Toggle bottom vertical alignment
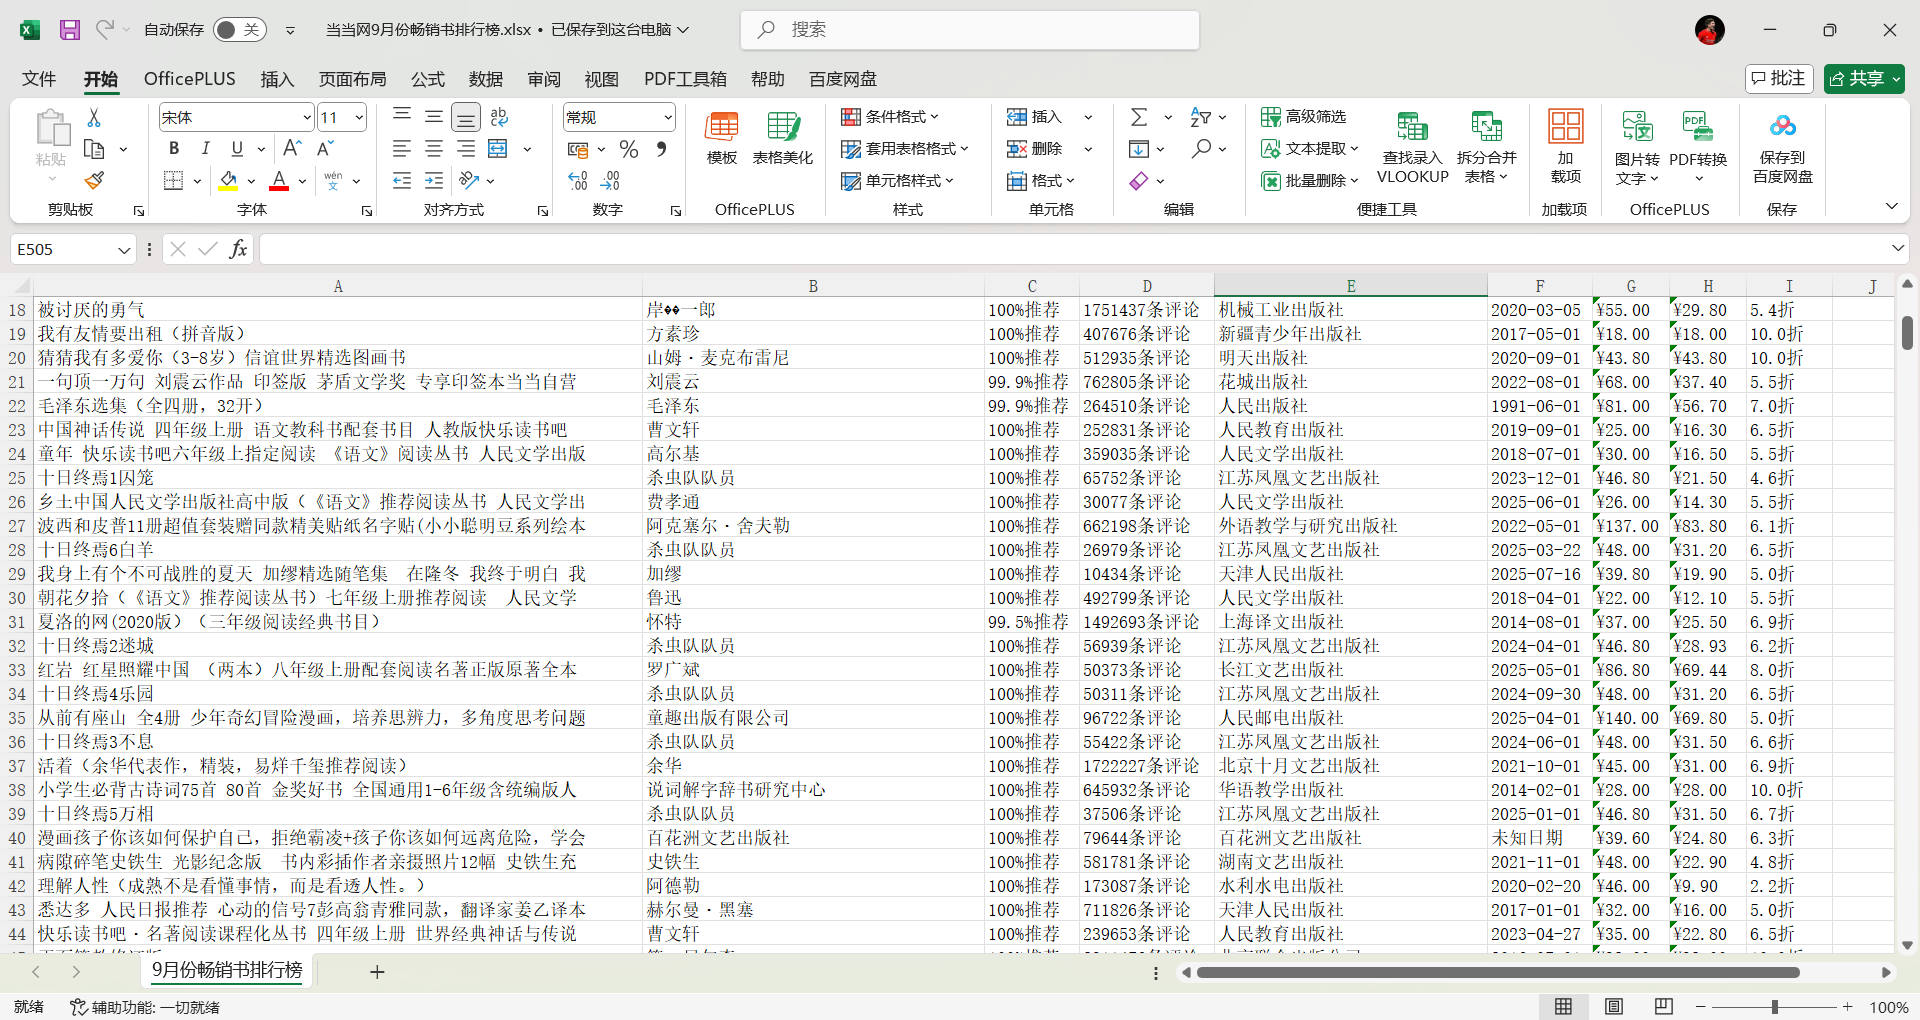This screenshot has height=1020, width=1920. [x=466, y=117]
